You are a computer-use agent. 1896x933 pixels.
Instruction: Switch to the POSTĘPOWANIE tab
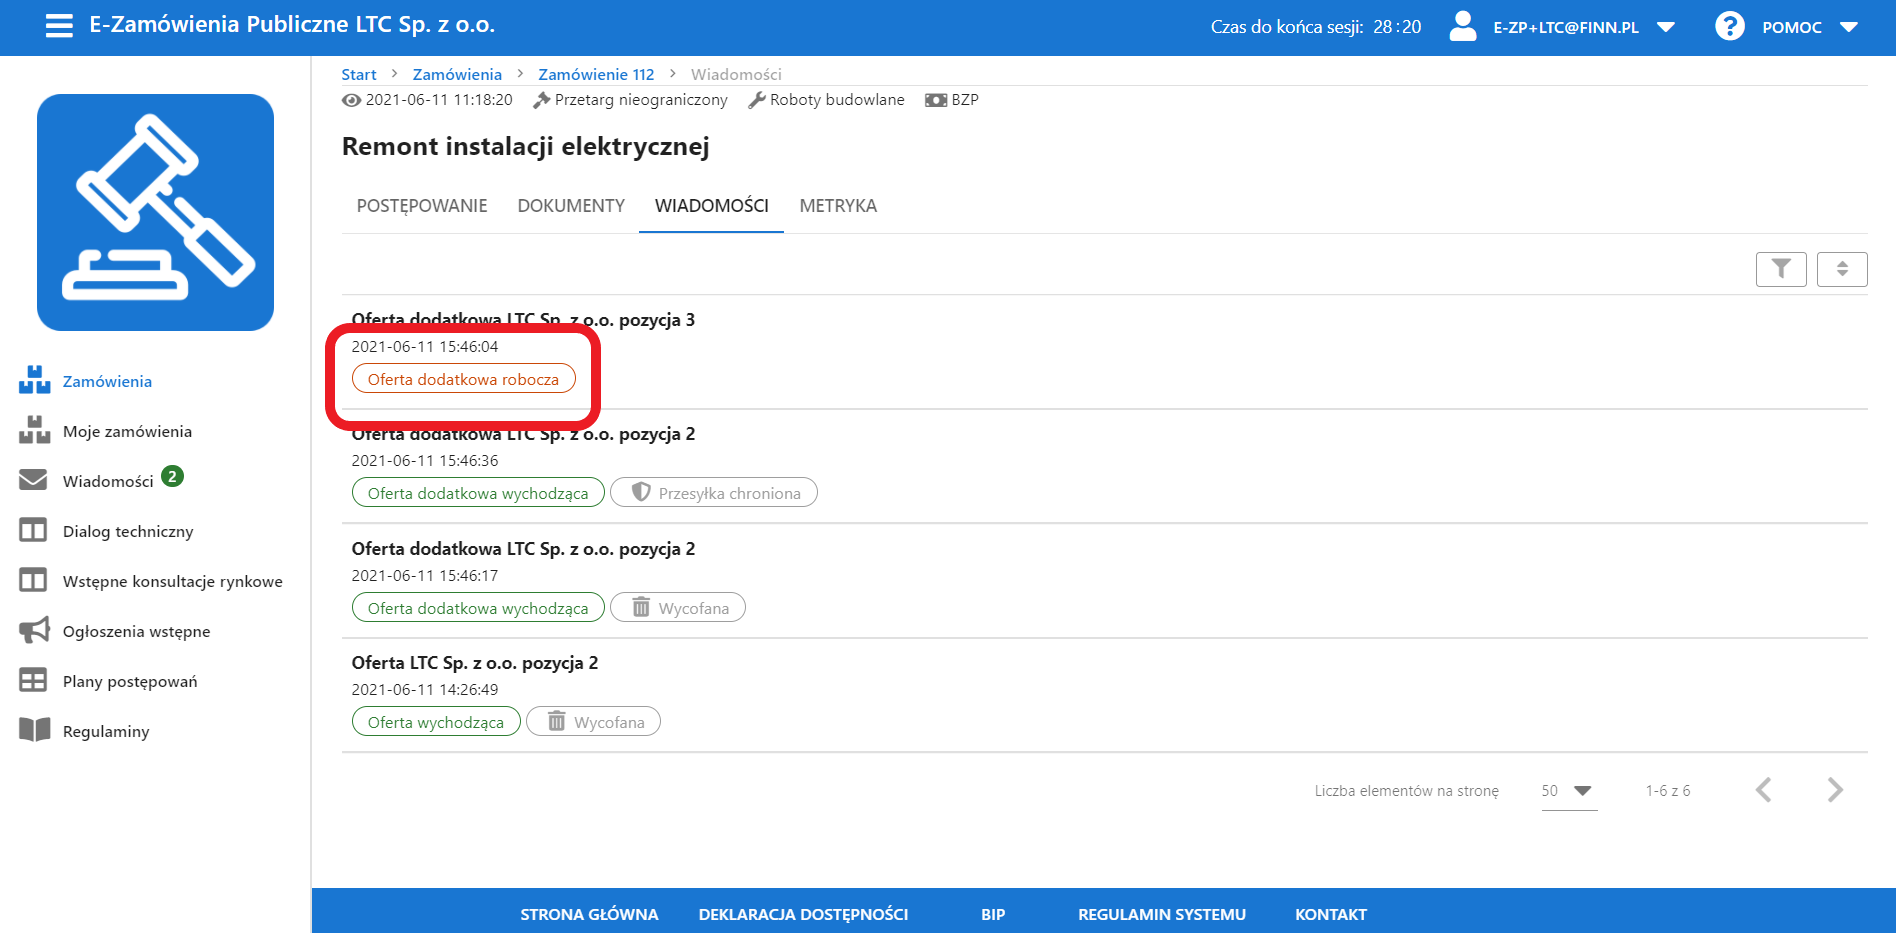click(x=422, y=205)
